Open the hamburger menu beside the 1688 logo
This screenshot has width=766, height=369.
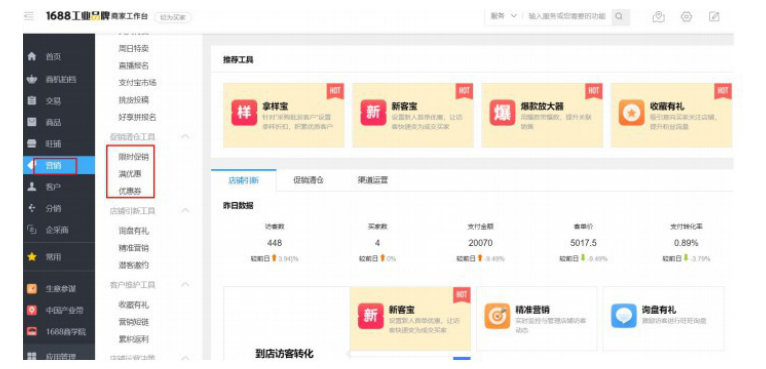29,16
